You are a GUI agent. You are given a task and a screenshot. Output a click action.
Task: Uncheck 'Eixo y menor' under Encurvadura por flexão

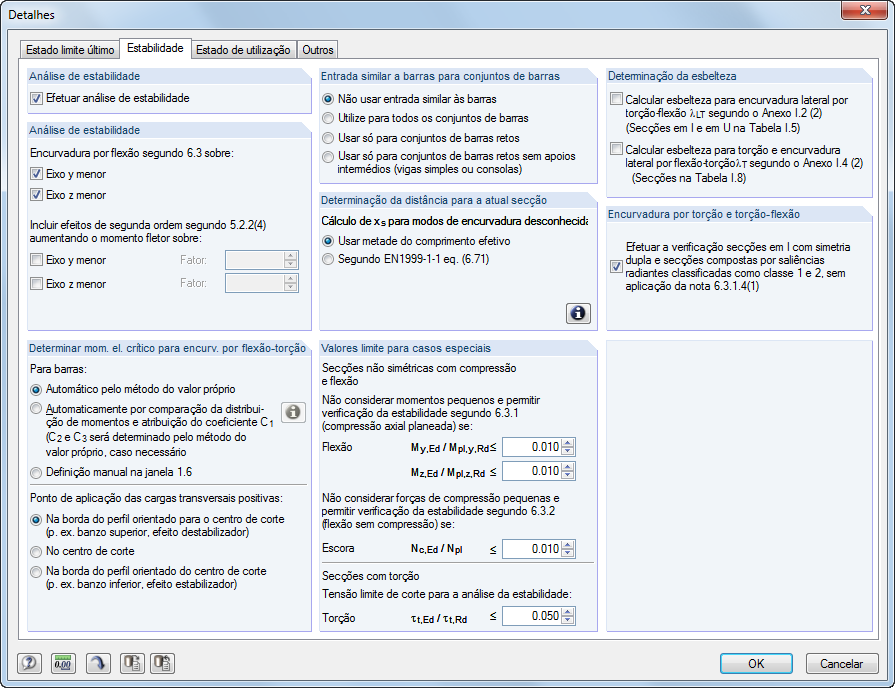[x=37, y=174]
